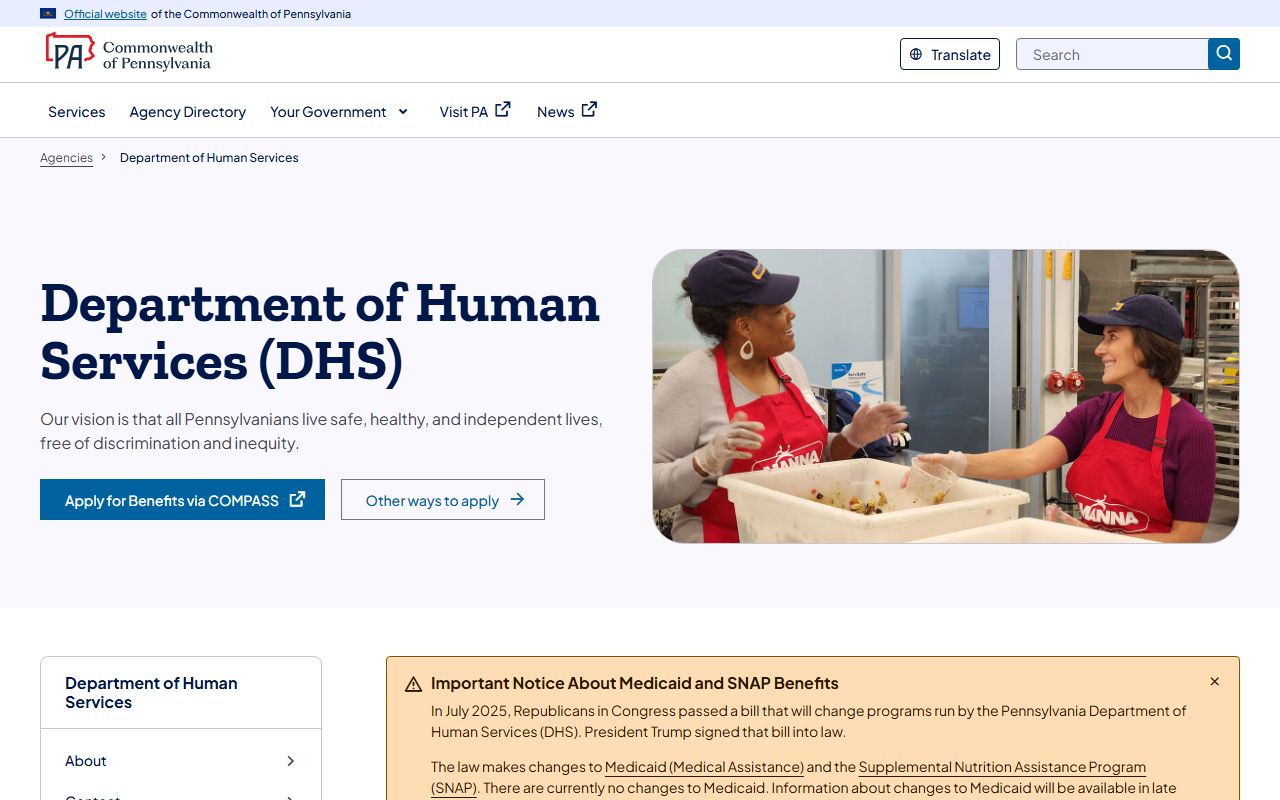Click the Other ways to apply button

click(x=443, y=500)
